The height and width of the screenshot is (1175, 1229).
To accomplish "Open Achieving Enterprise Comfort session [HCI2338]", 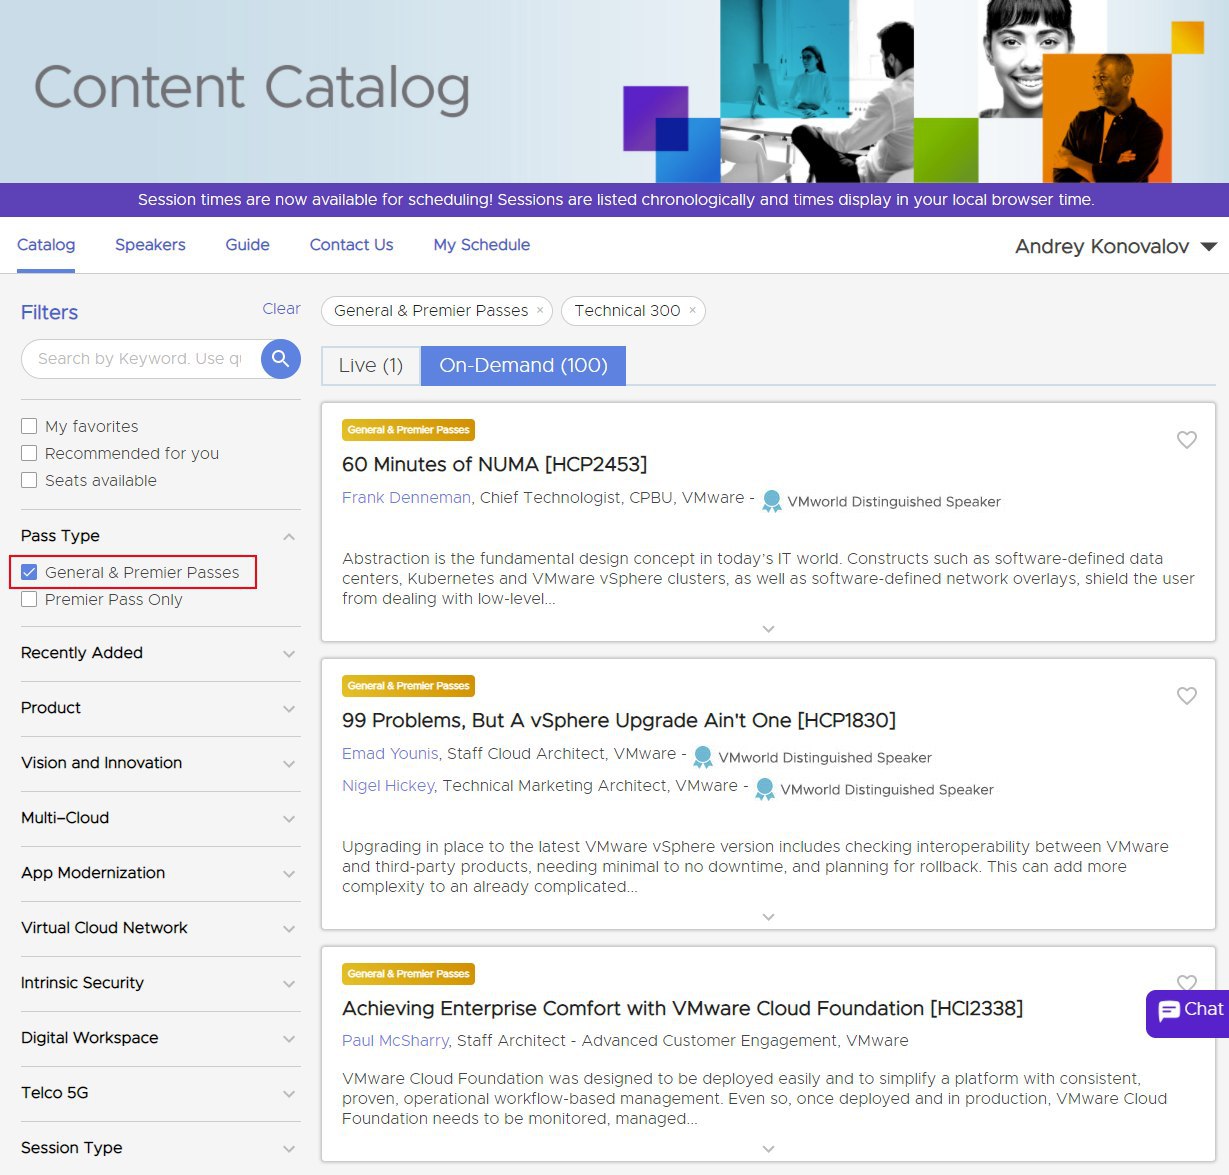I will pos(682,1008).
